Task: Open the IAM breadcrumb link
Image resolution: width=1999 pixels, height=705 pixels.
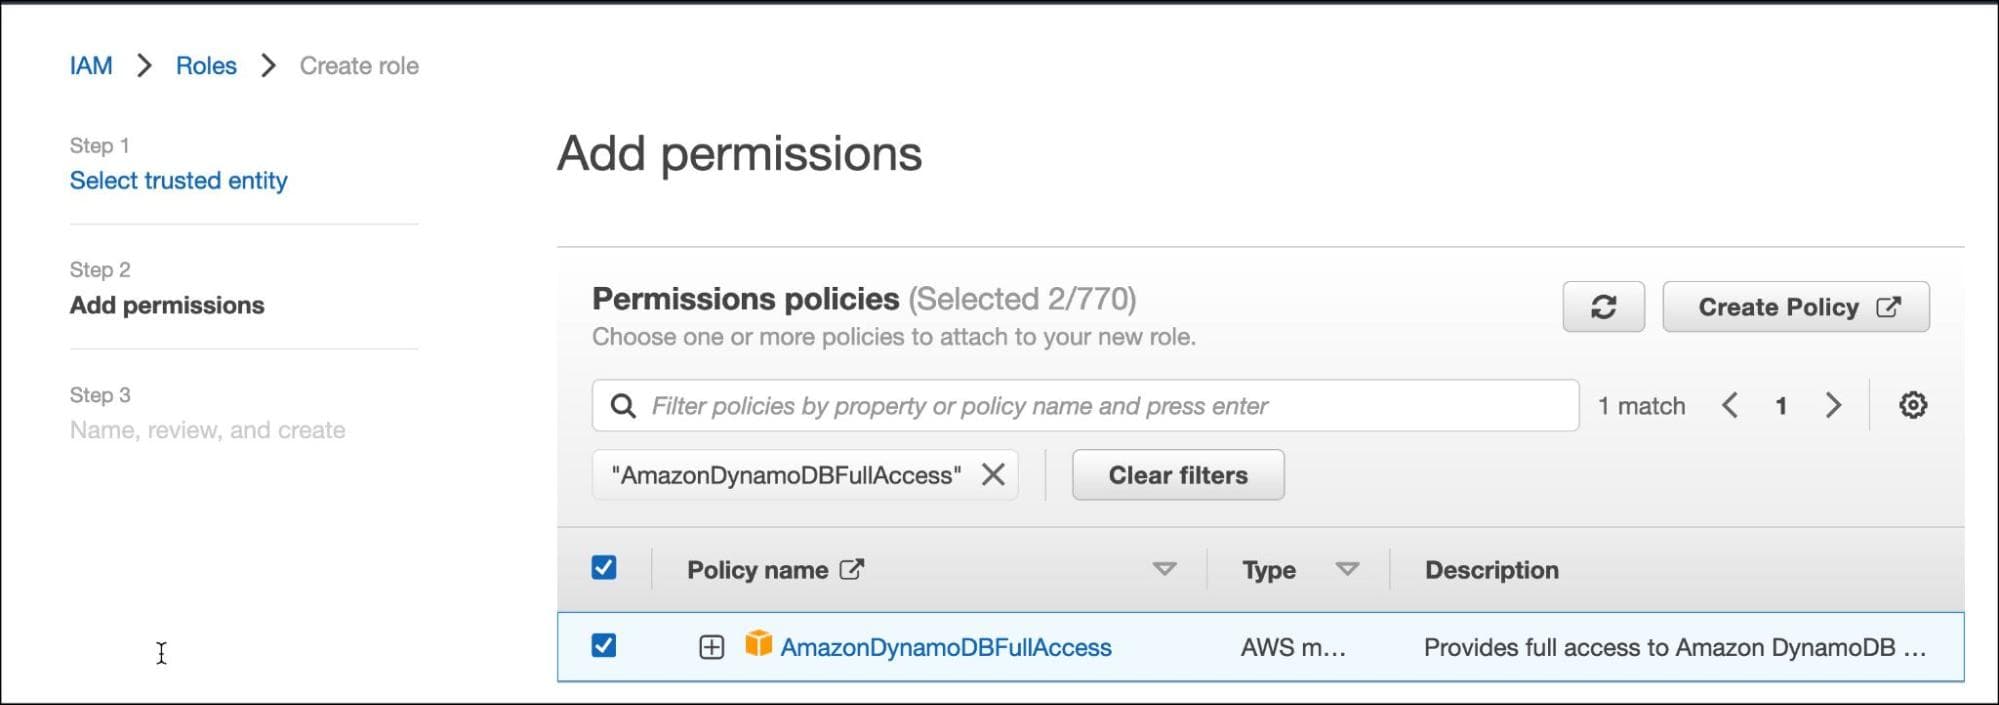Action: click(90, 65)
